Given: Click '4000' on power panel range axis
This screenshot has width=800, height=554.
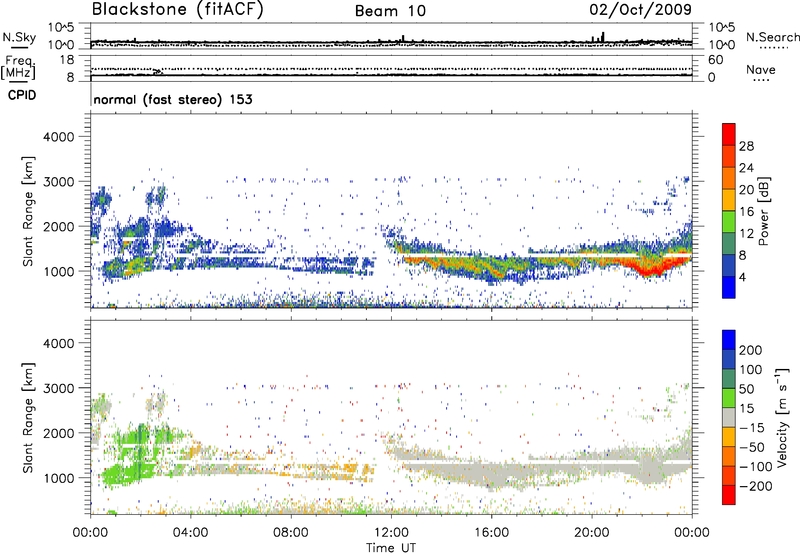Looking at the screenshot, I should point(58,137).
